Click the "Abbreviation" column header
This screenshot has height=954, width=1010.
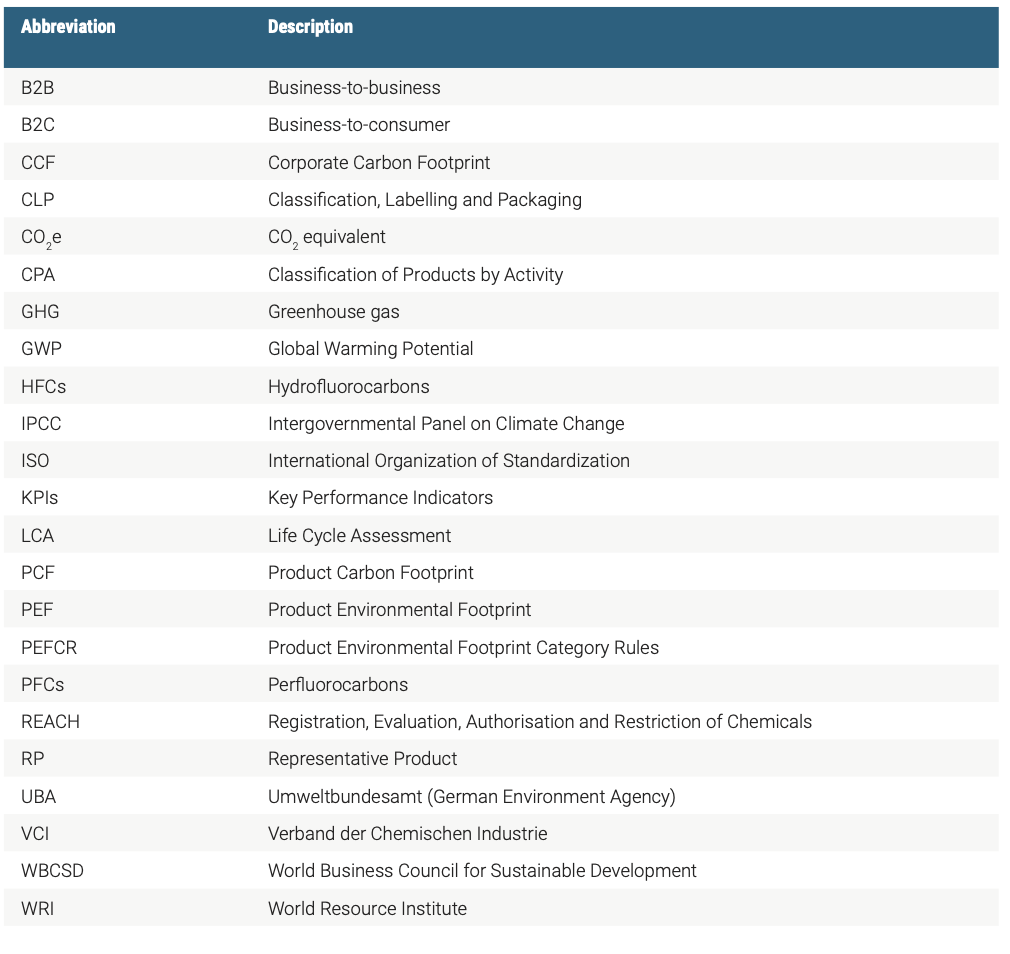click(x=68, y=26)
